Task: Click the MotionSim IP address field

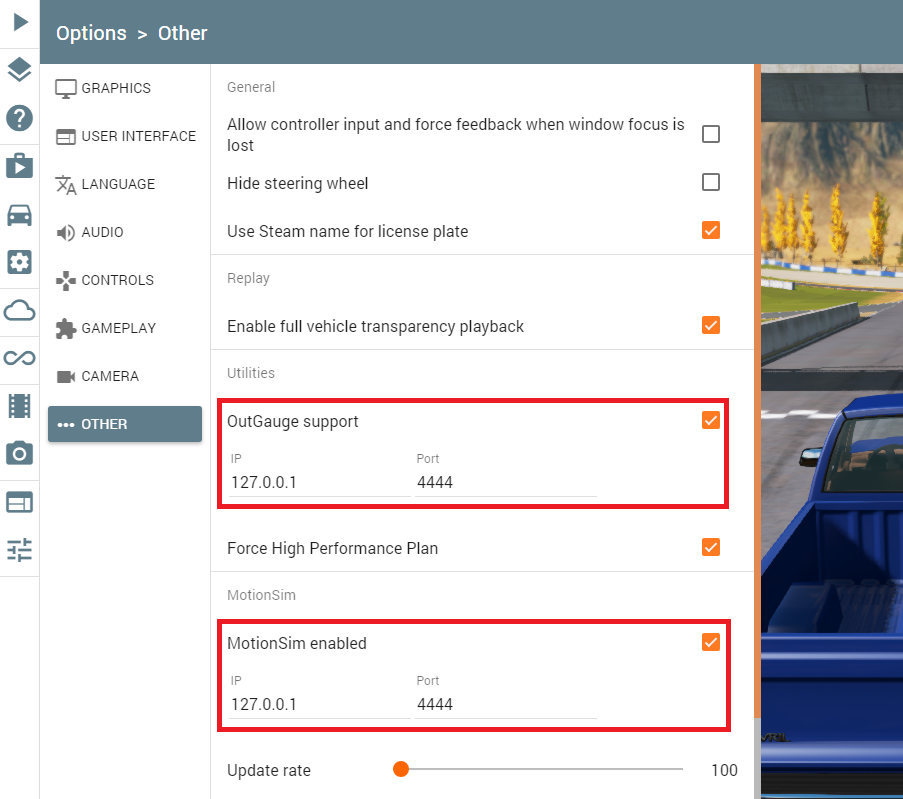Action: [x=319, y=704]
